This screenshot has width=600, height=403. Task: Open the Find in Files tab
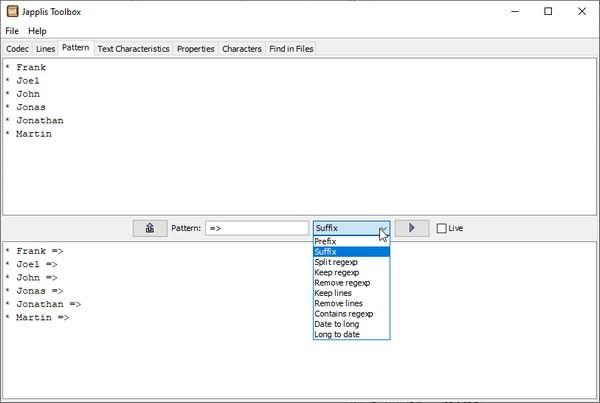(291, 49)
